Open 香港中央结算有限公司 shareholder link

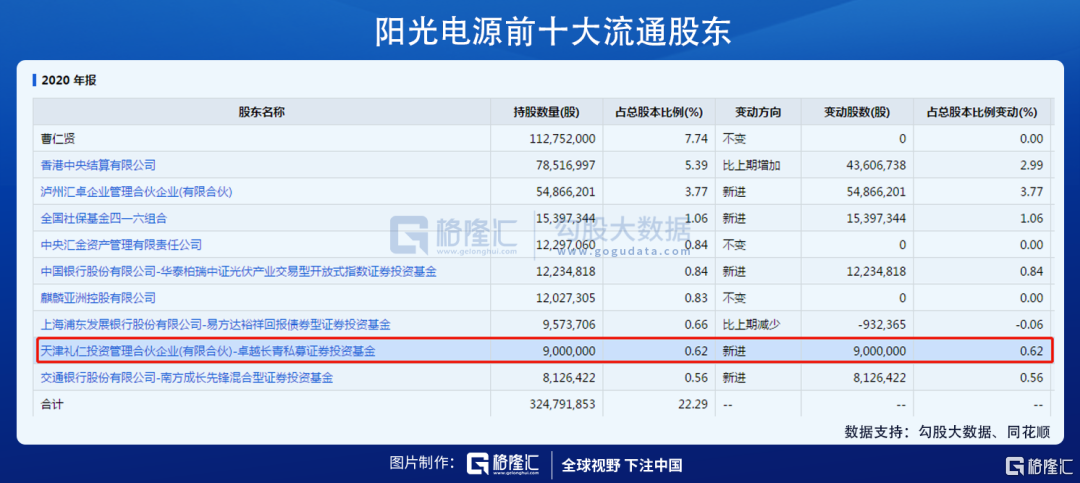coord(98,165)
